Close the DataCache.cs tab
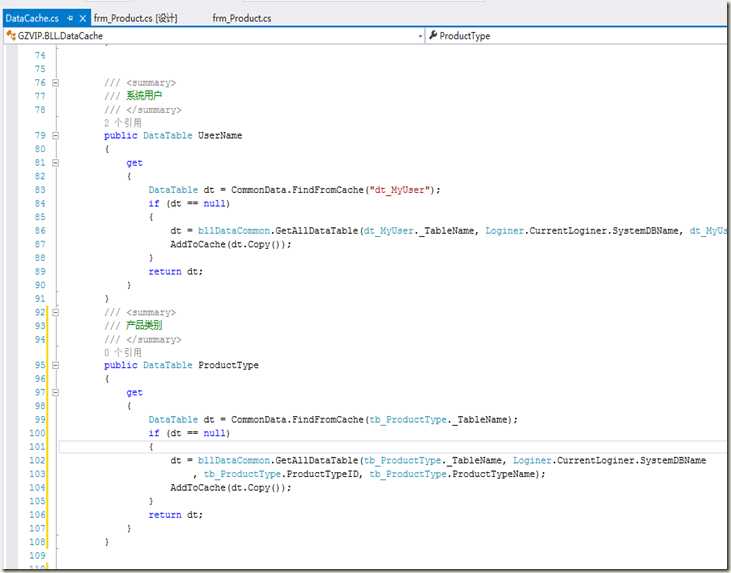 pyautogui.click(x=83, y=18)
